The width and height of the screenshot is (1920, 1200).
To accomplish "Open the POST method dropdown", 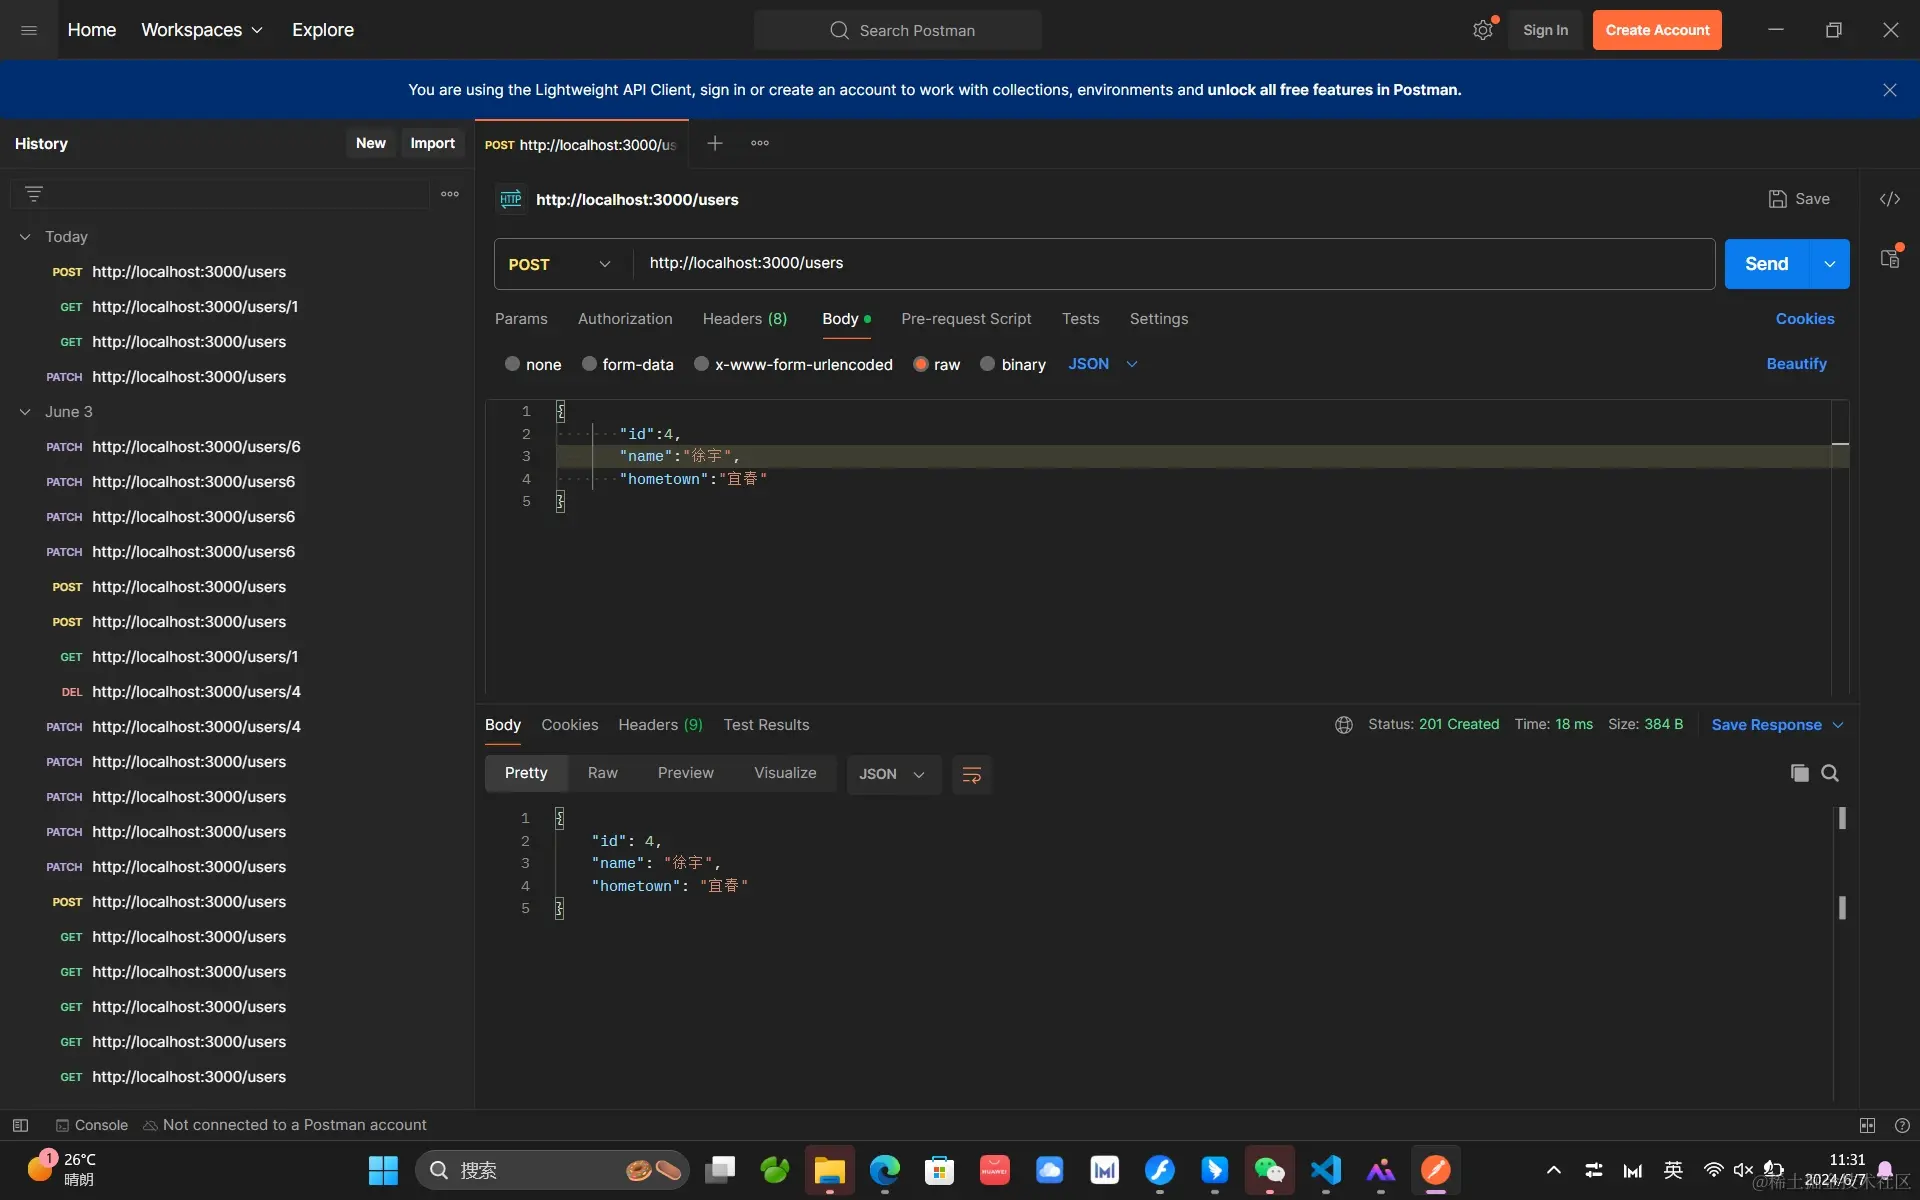I will pyautogui.click(x=560, y=264).
